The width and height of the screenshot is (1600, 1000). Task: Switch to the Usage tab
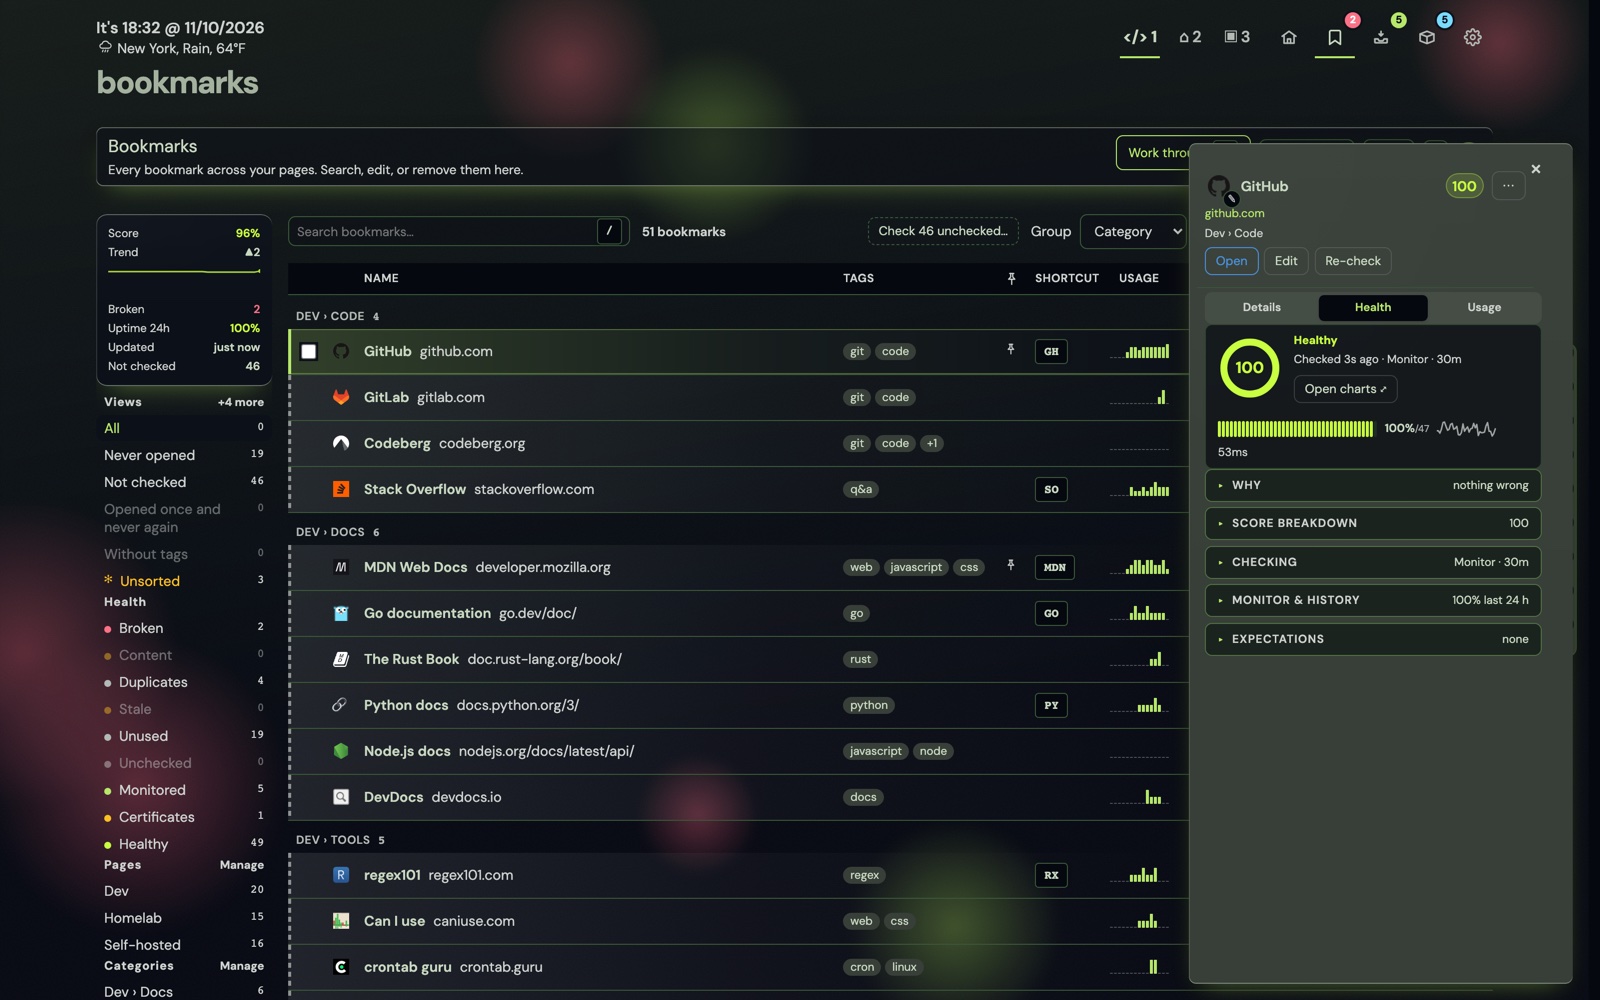1484,307
